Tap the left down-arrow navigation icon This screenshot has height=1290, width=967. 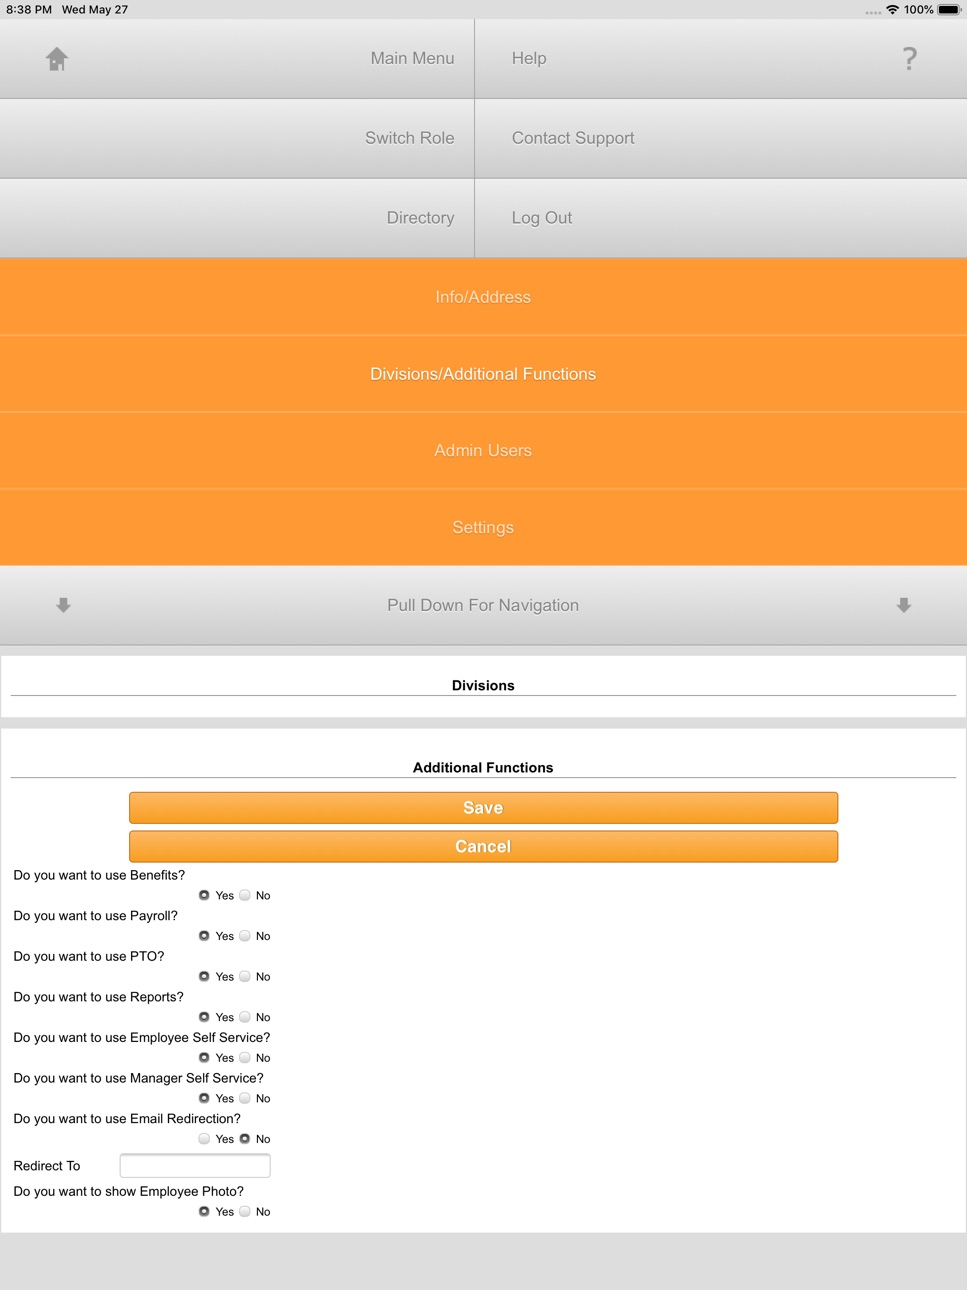63,605
